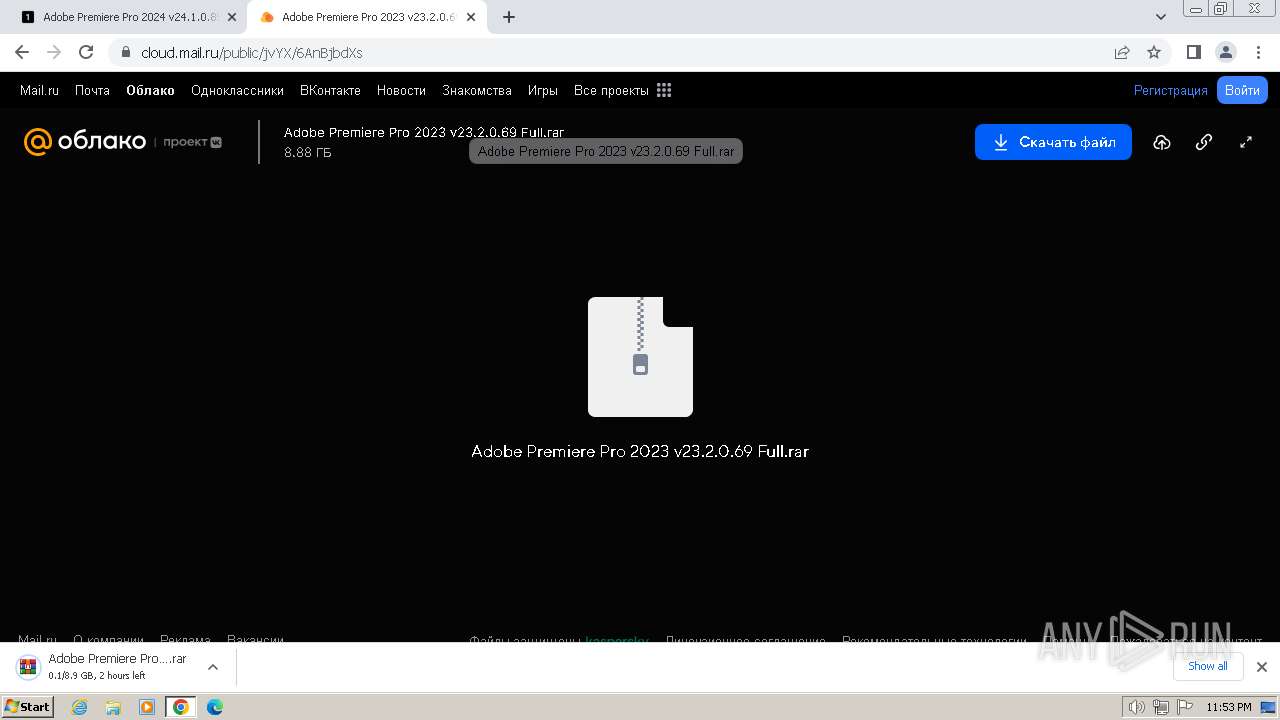Toggle fullscreen view icon

(1246, 142)
